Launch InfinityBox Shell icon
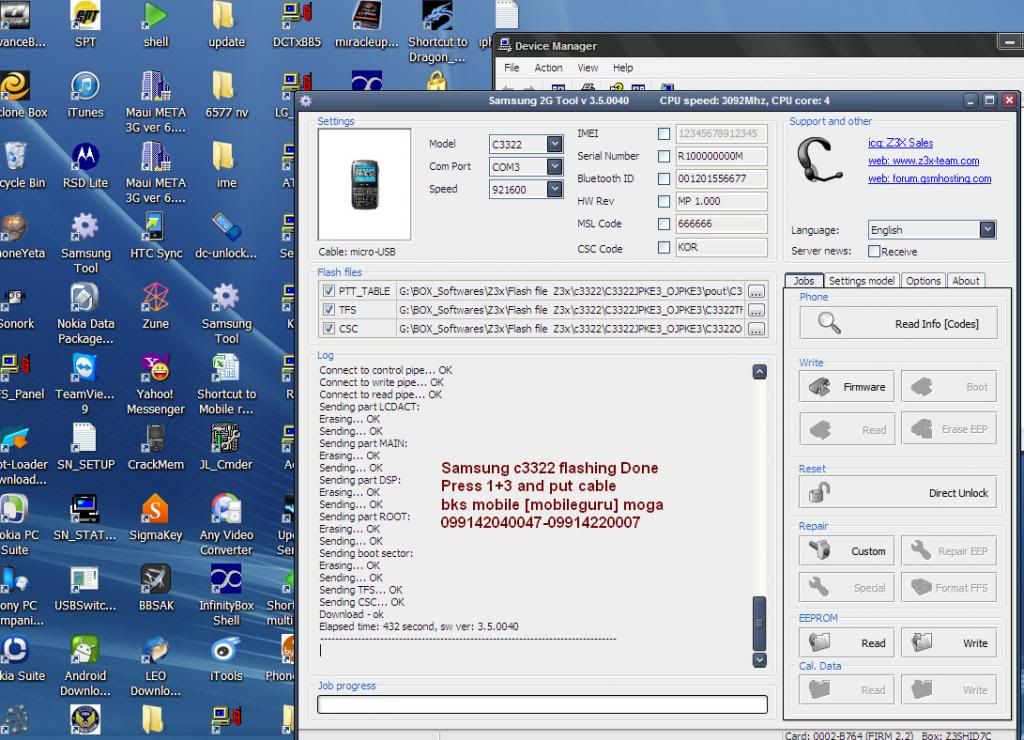Viewport: 1024px width, 740px height. 226,596
